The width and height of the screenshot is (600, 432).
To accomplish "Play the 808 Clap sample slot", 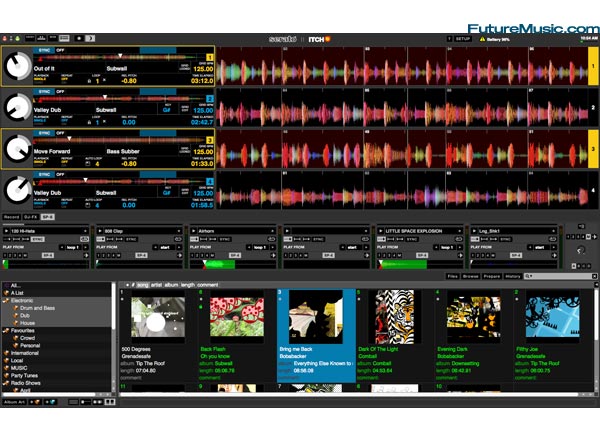I will 100,231.
